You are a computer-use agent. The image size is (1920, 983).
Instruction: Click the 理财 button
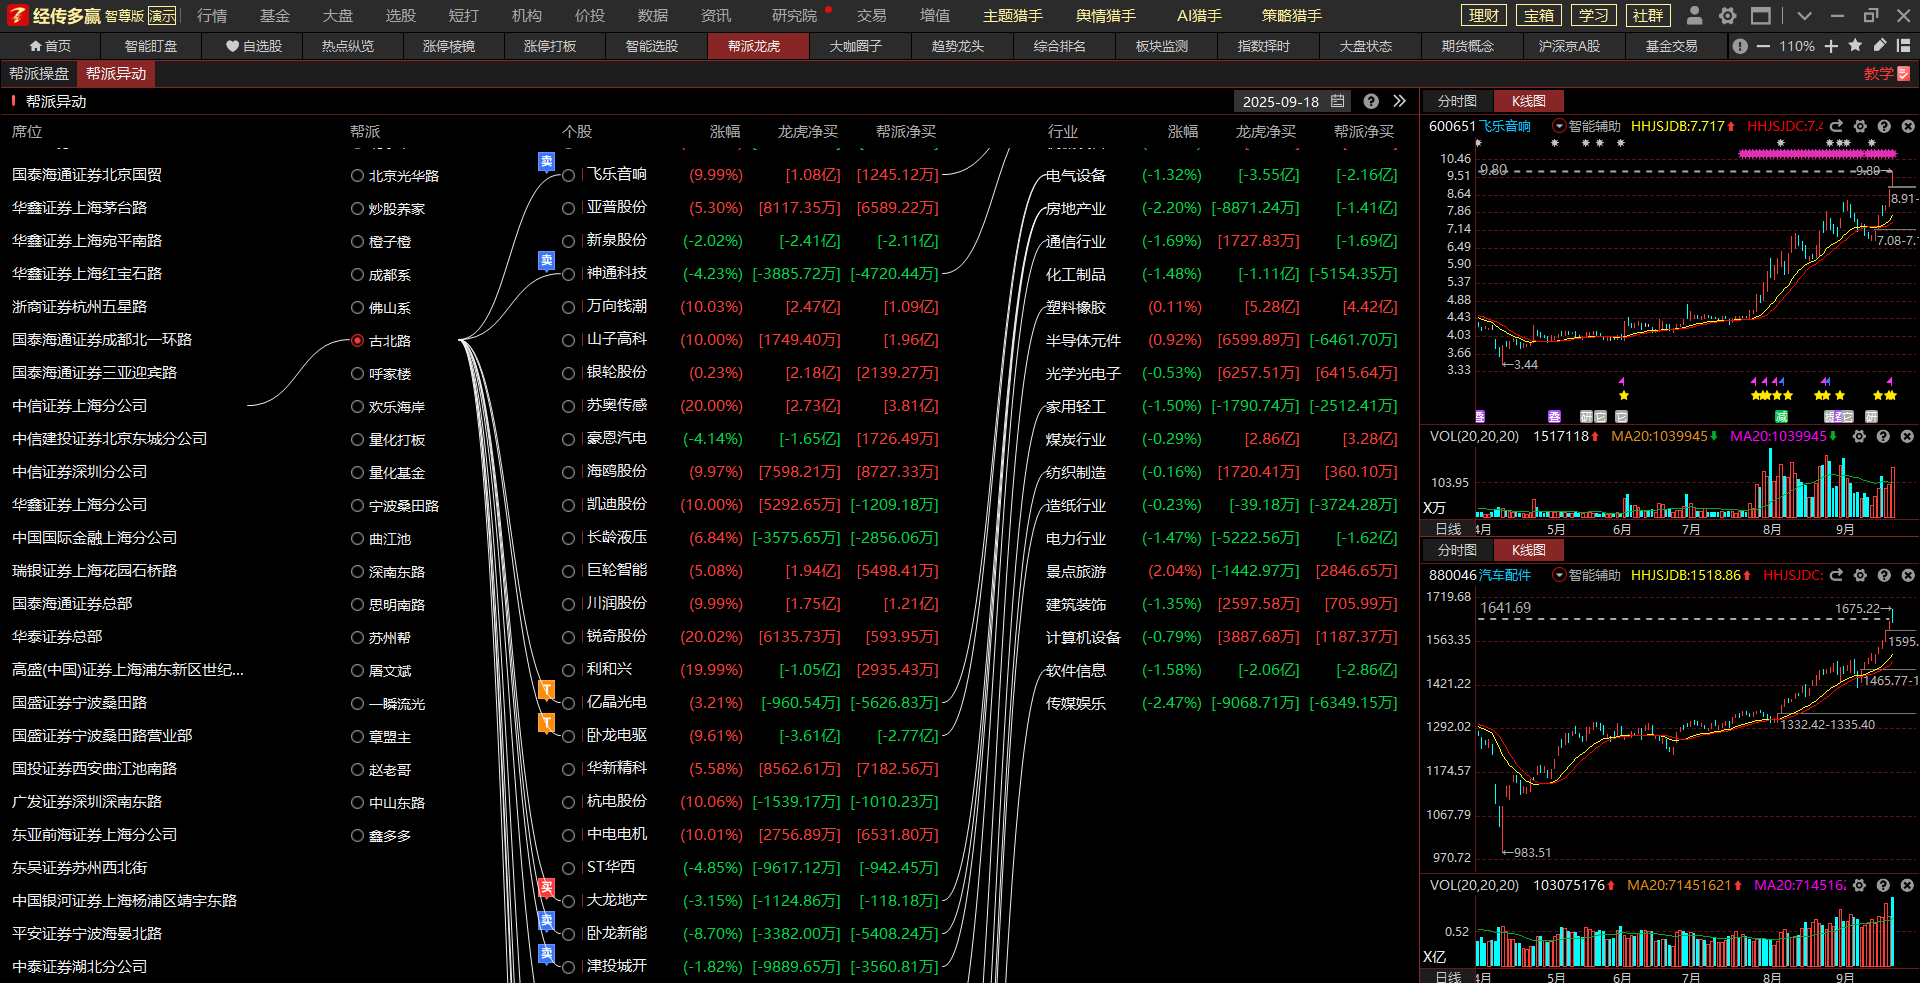tap(1484, 15)
